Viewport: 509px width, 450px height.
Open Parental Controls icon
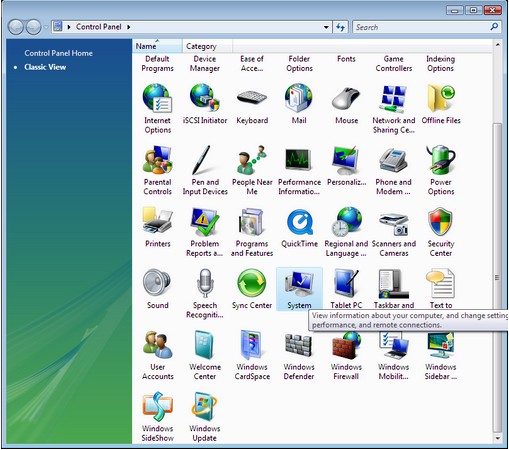[x=157, y=160]
